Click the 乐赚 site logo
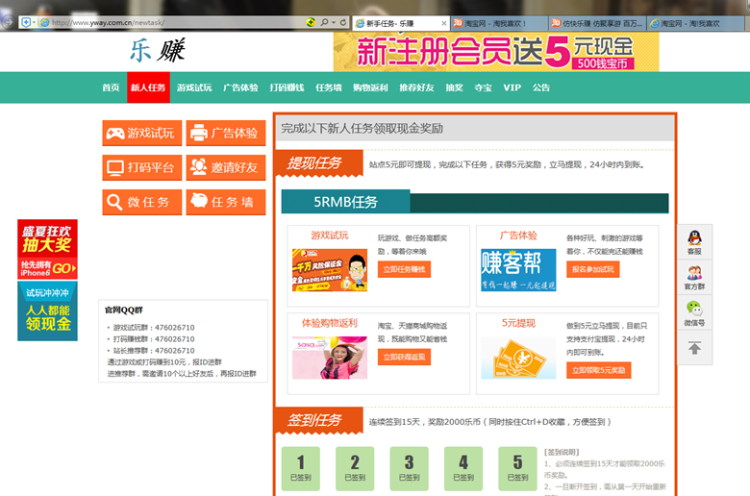The width and height of the screenshot is (750, 496). tap(157, 51)
